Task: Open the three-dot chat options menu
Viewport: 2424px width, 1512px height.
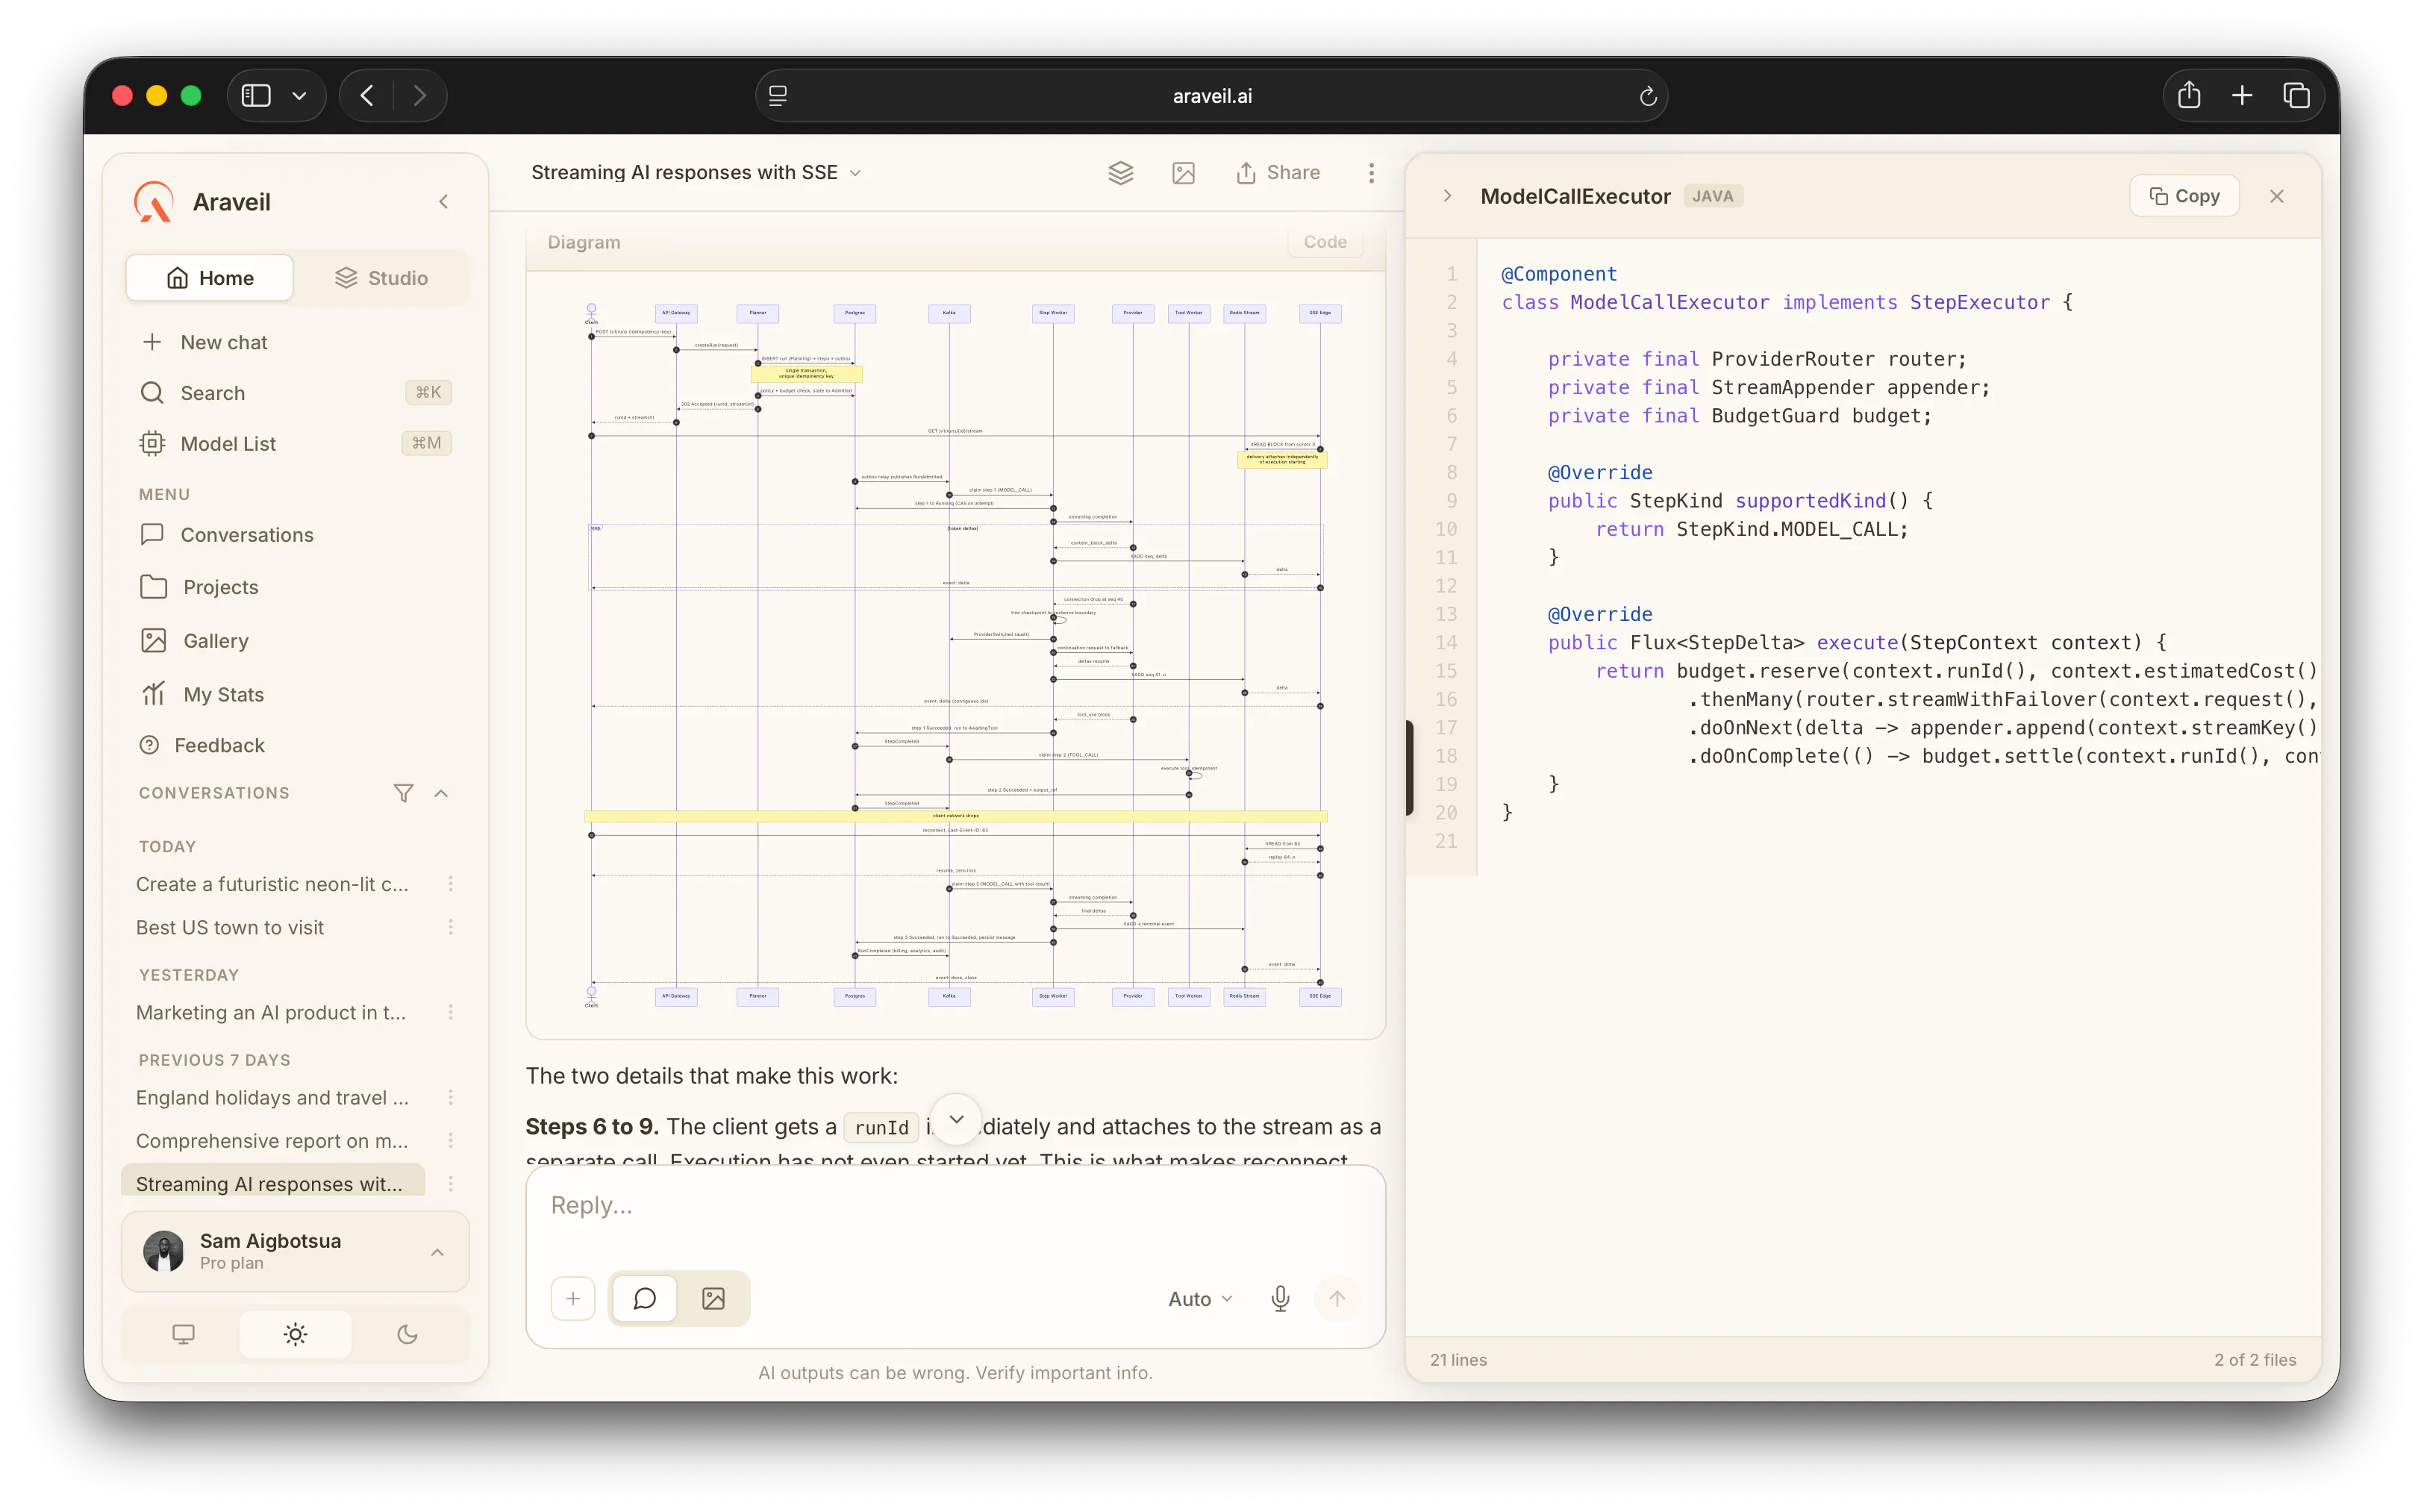Action: [x=1371, y=173]
